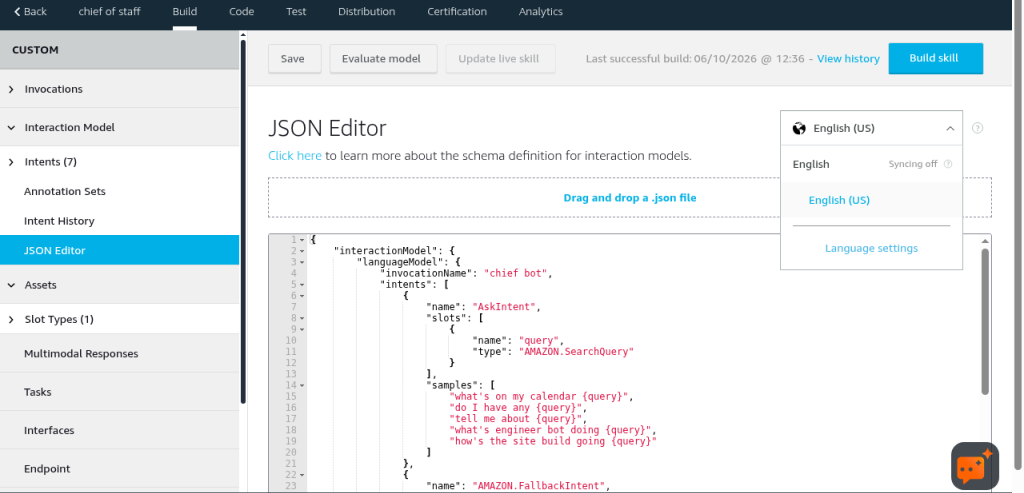Image resolution: width=1024 pixels, height=493 pixels.
Task: Fold the intents array at line 5
Action: [x=302, y=285]
